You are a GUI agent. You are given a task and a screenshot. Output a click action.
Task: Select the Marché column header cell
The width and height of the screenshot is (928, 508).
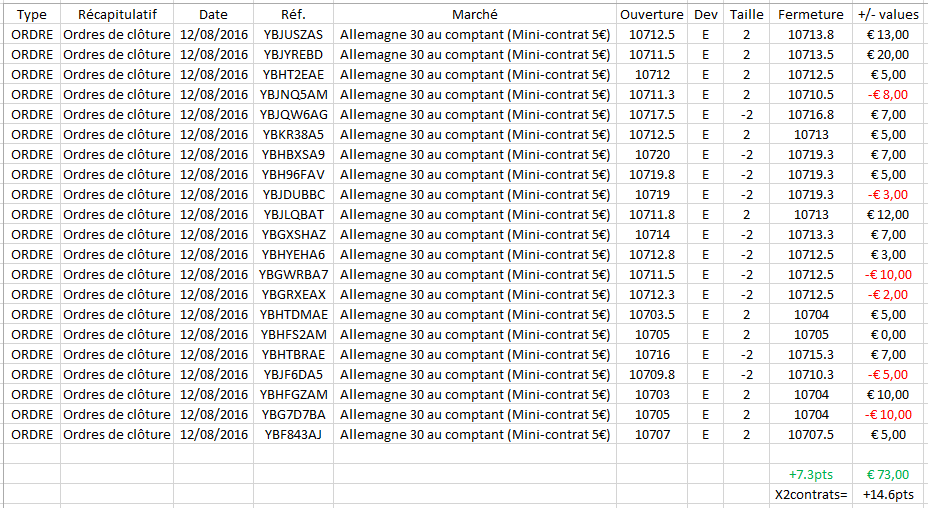pos(475,15)
